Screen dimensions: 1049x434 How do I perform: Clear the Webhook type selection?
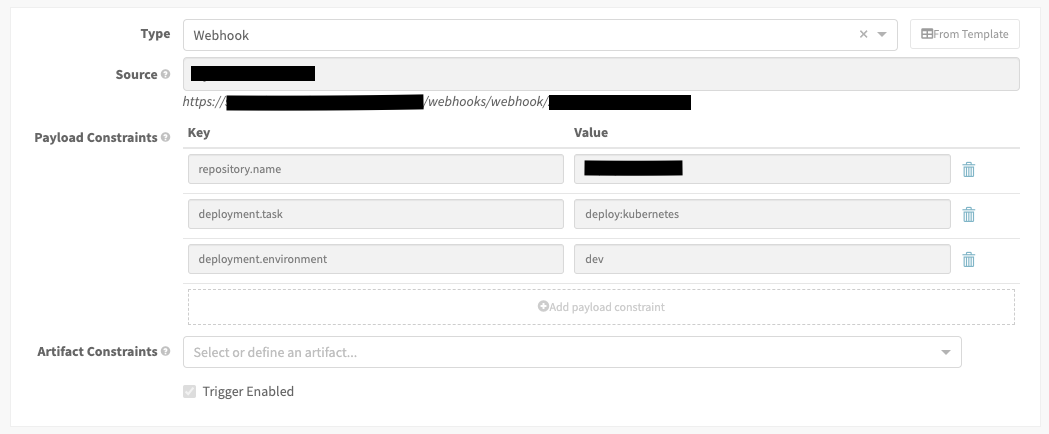tap(864, 34)
